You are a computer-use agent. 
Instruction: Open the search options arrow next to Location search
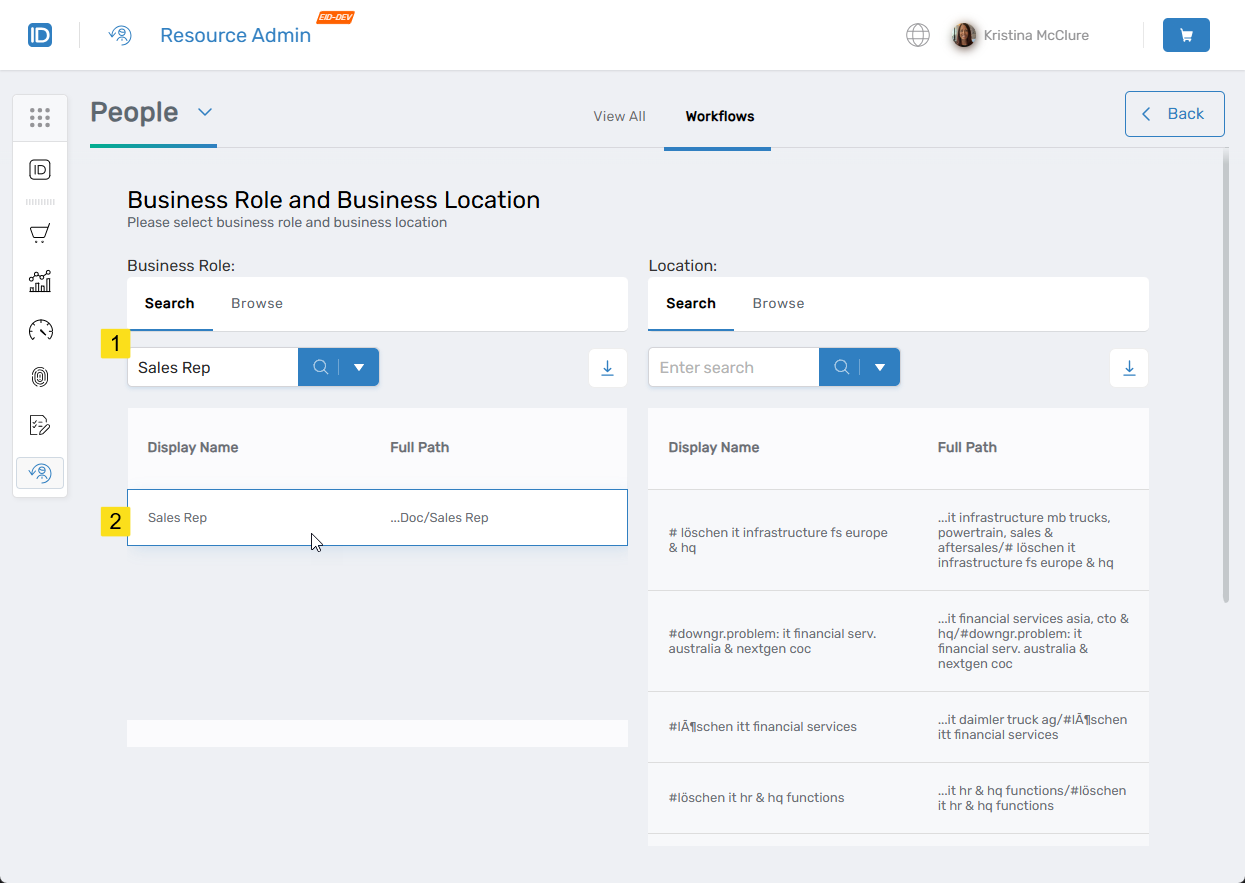coord(880,367)
